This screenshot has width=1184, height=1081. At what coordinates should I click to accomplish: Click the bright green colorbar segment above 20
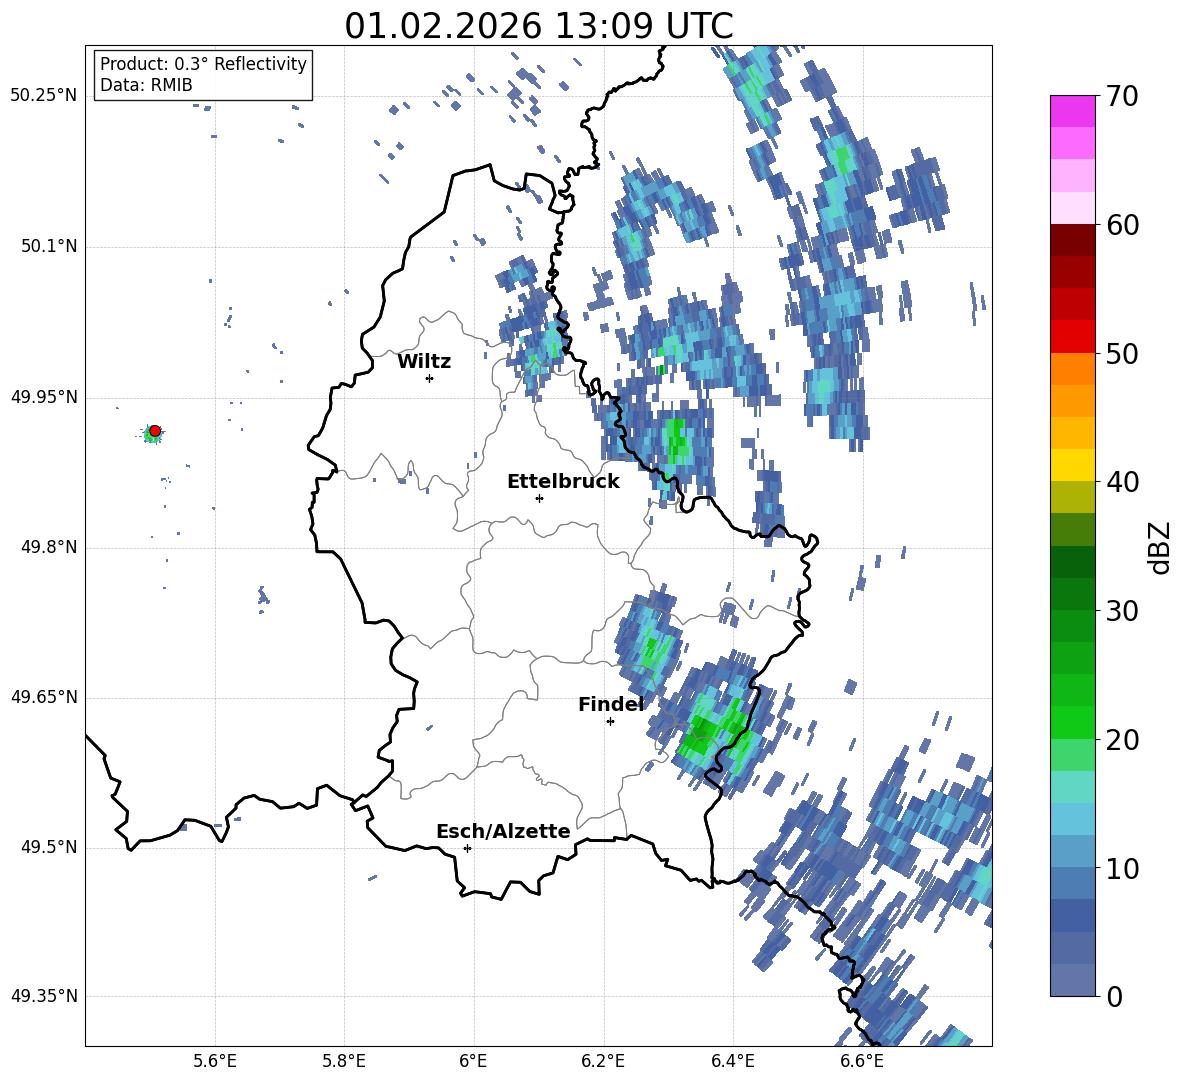[1072, 722]
